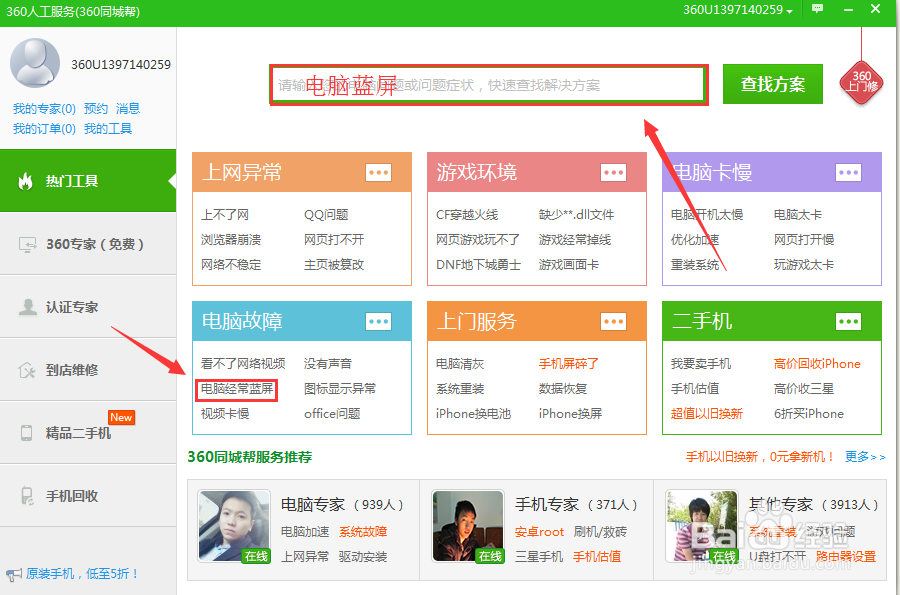Image resolution: width=900 pixels, height=595 pixels.
Task: Open more options in 电脑卡慢 card
Action: [x=848, y=172]
